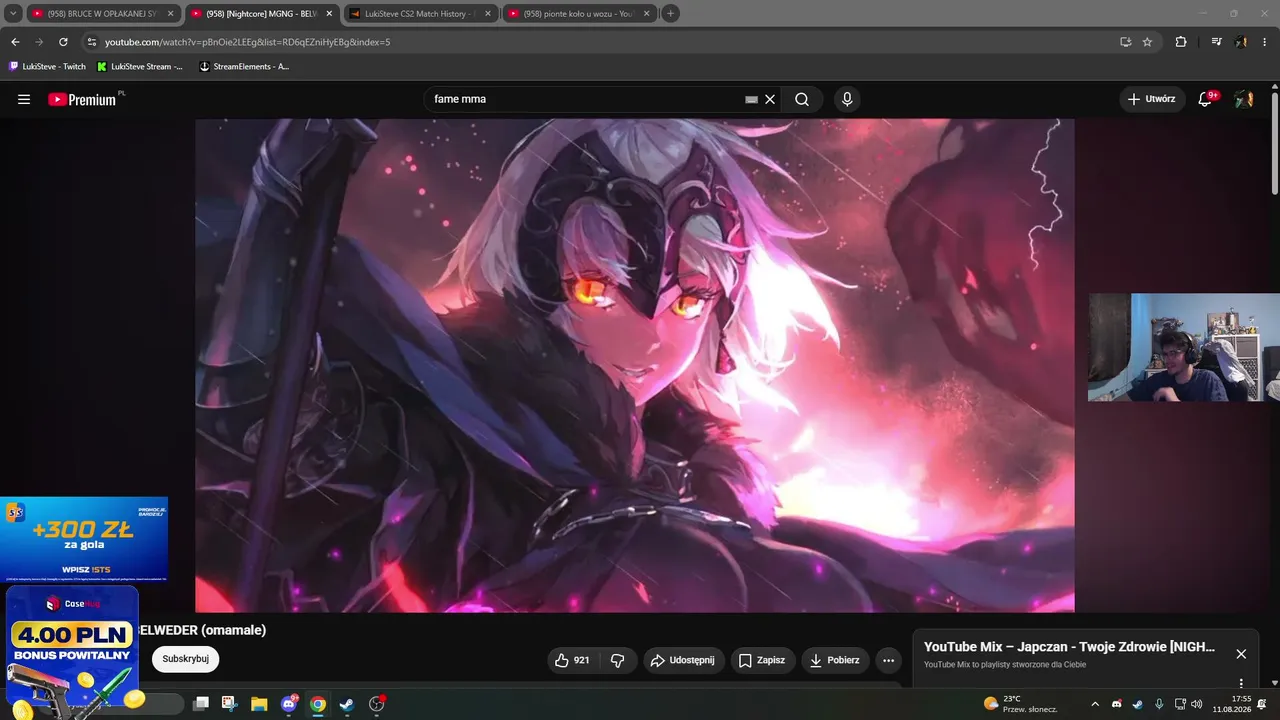Bookmark this page with the star
The image size is (1280, 720).
1147,42
